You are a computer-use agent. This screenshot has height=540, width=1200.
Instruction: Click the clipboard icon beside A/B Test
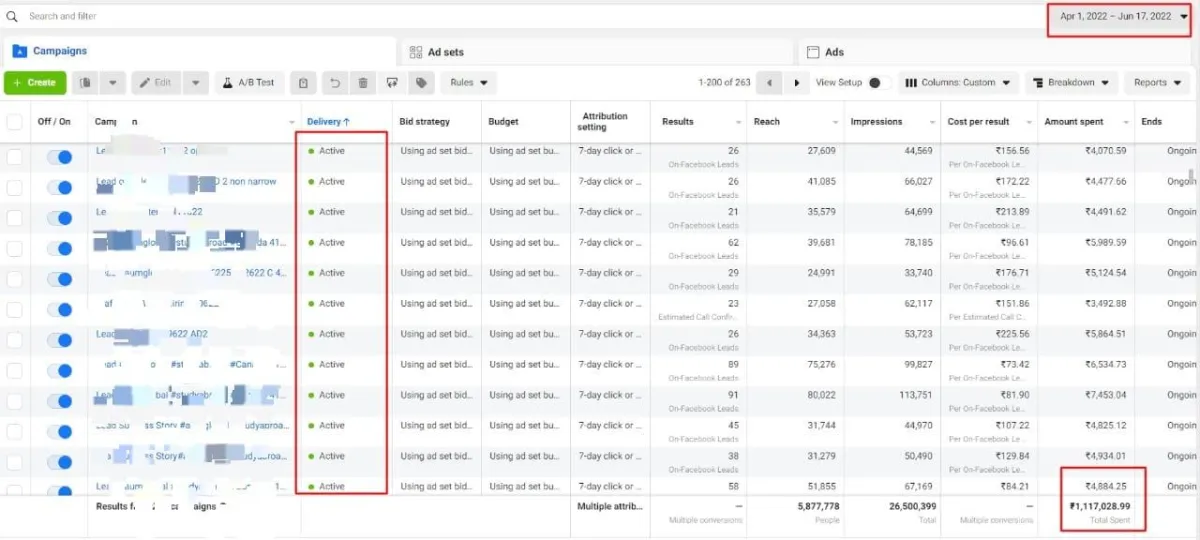click(x=304, y=83)
